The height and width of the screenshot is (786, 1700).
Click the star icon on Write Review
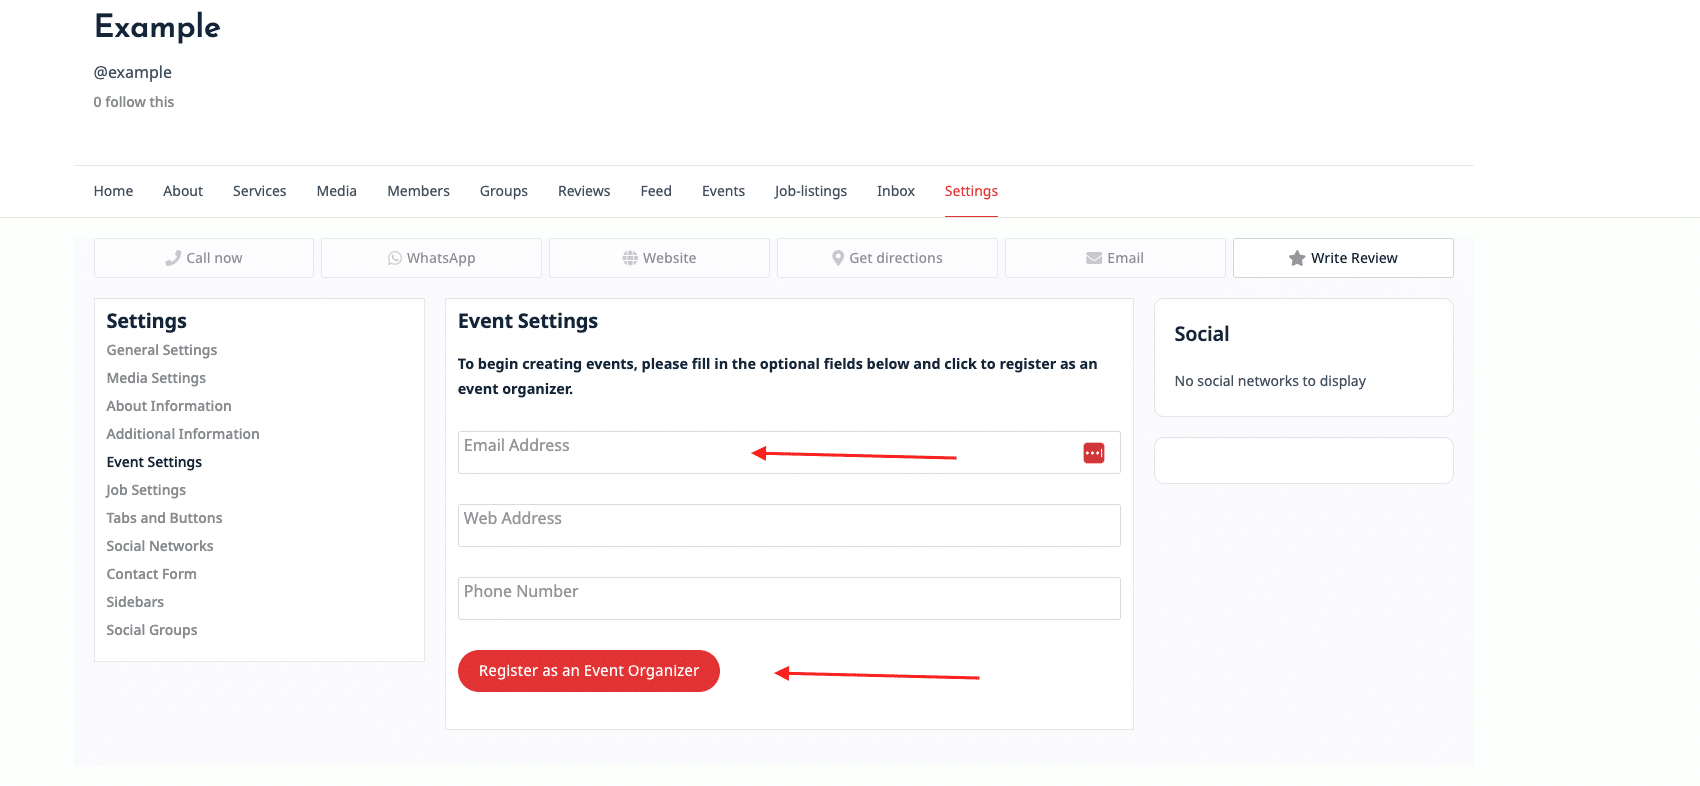(1297, 258)
